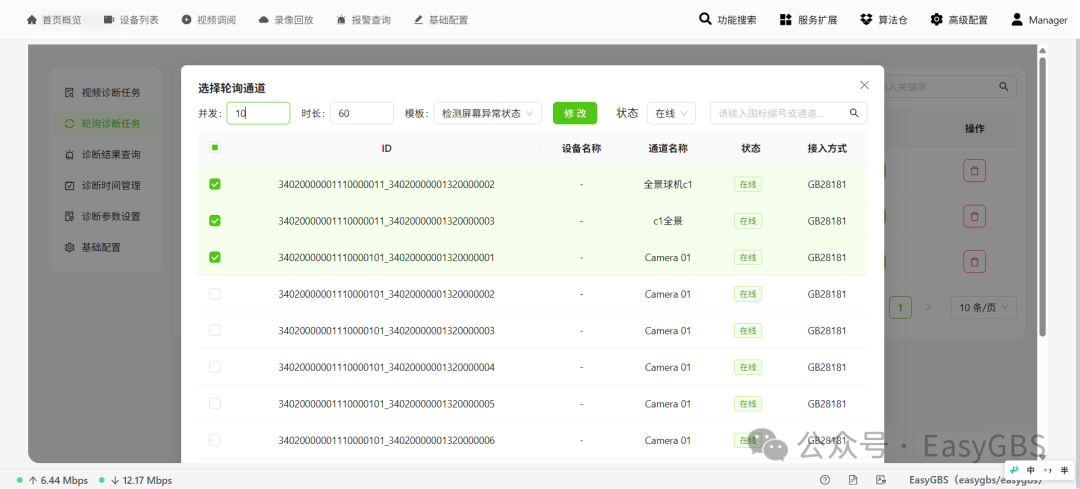Open sidebar 基础配置 gear item

click(x=105, y=247)
